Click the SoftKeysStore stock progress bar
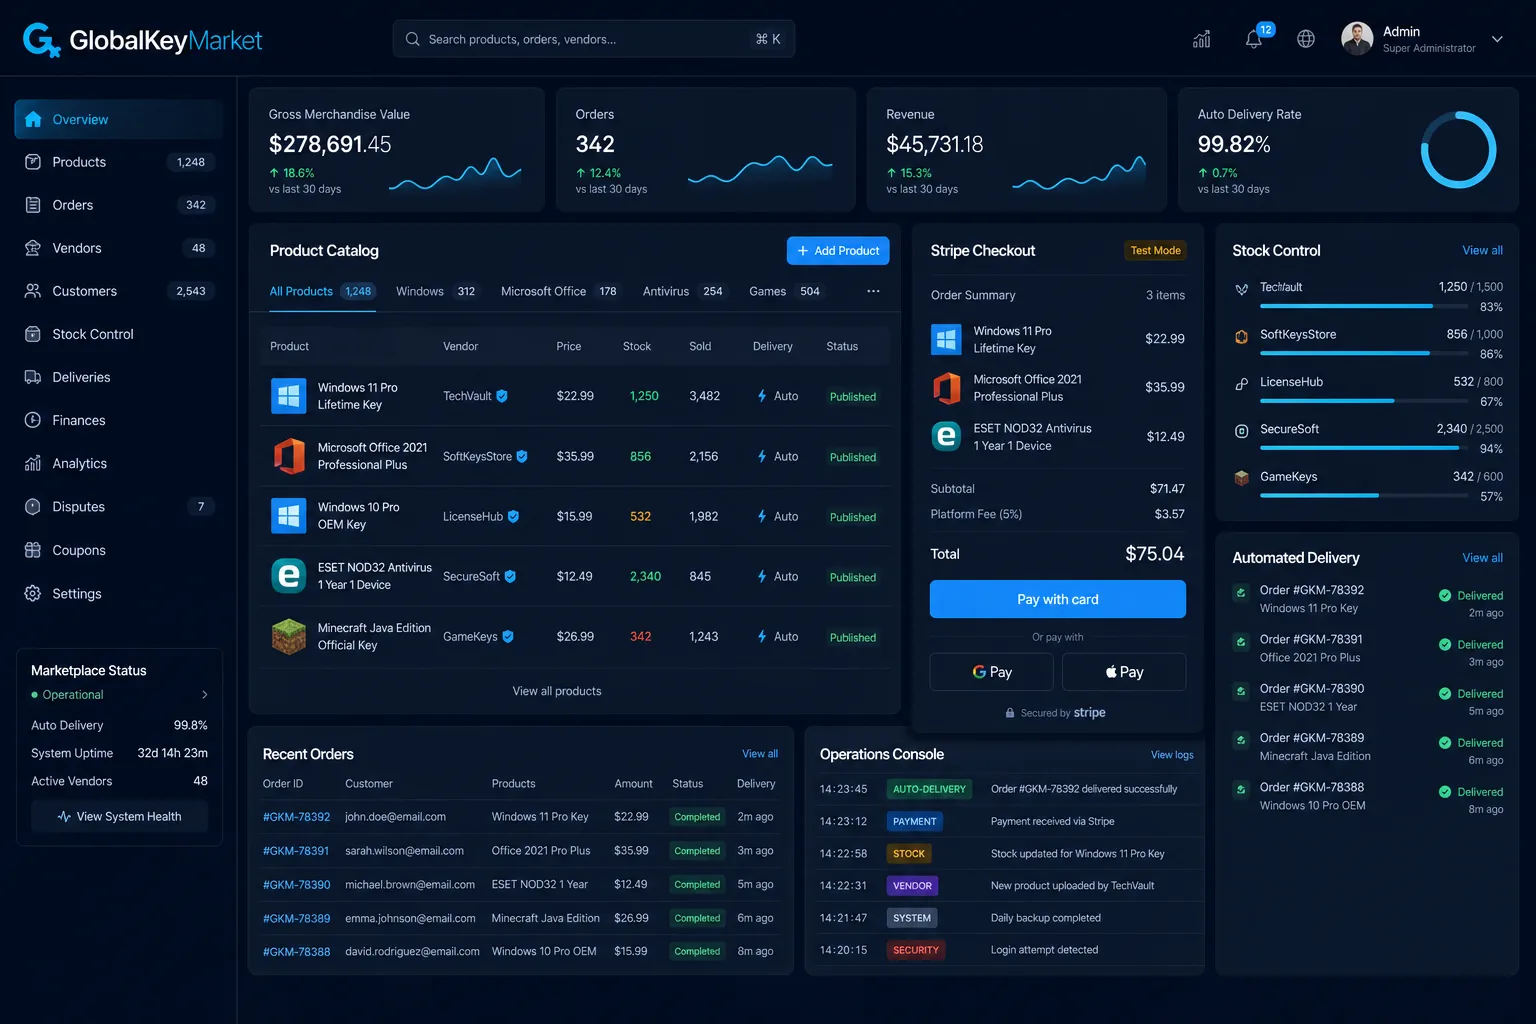The image size is (1536, 1024). pyautogui.click(x=1363, y=353)
